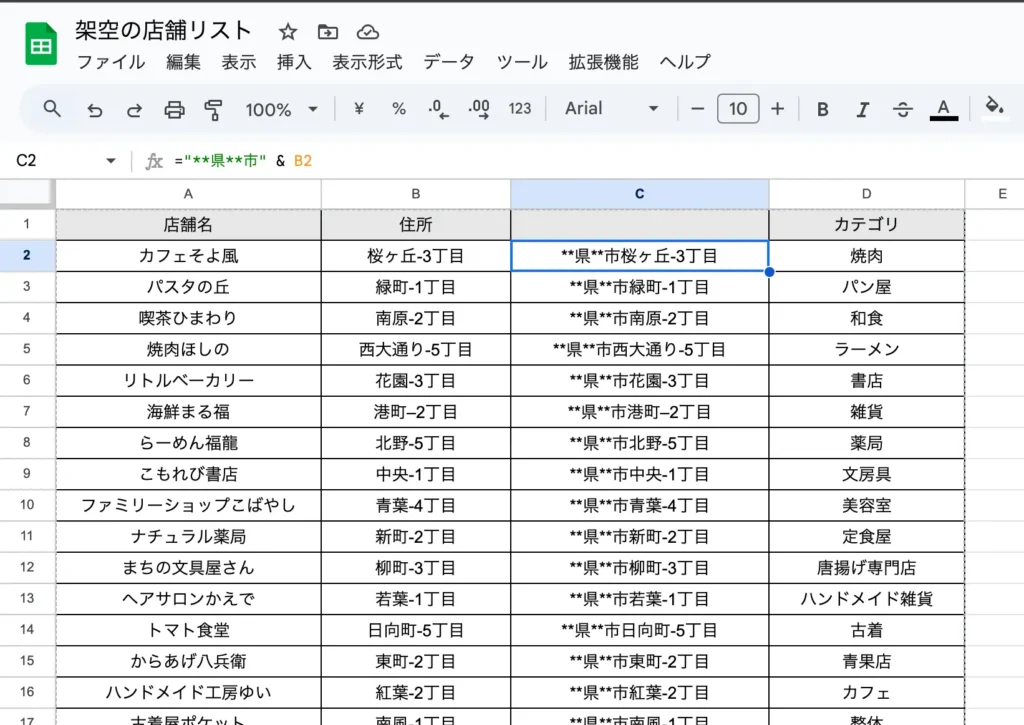Toggle strikethrough formatting
This screenshot has width=1024, height=725.
(x=902, y=109)
